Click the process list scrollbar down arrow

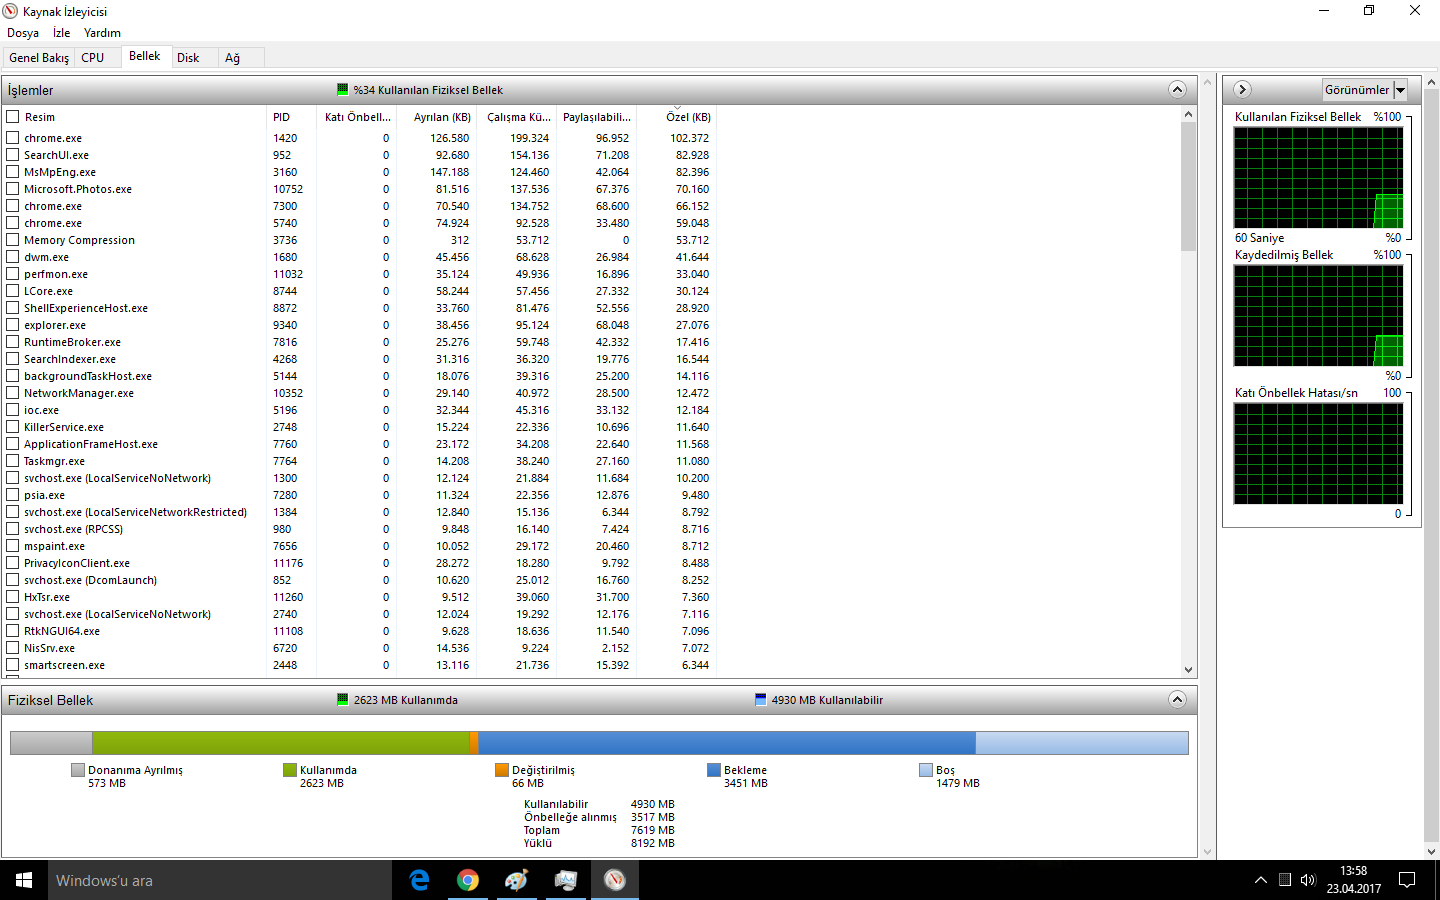(x=1189, y=670)
